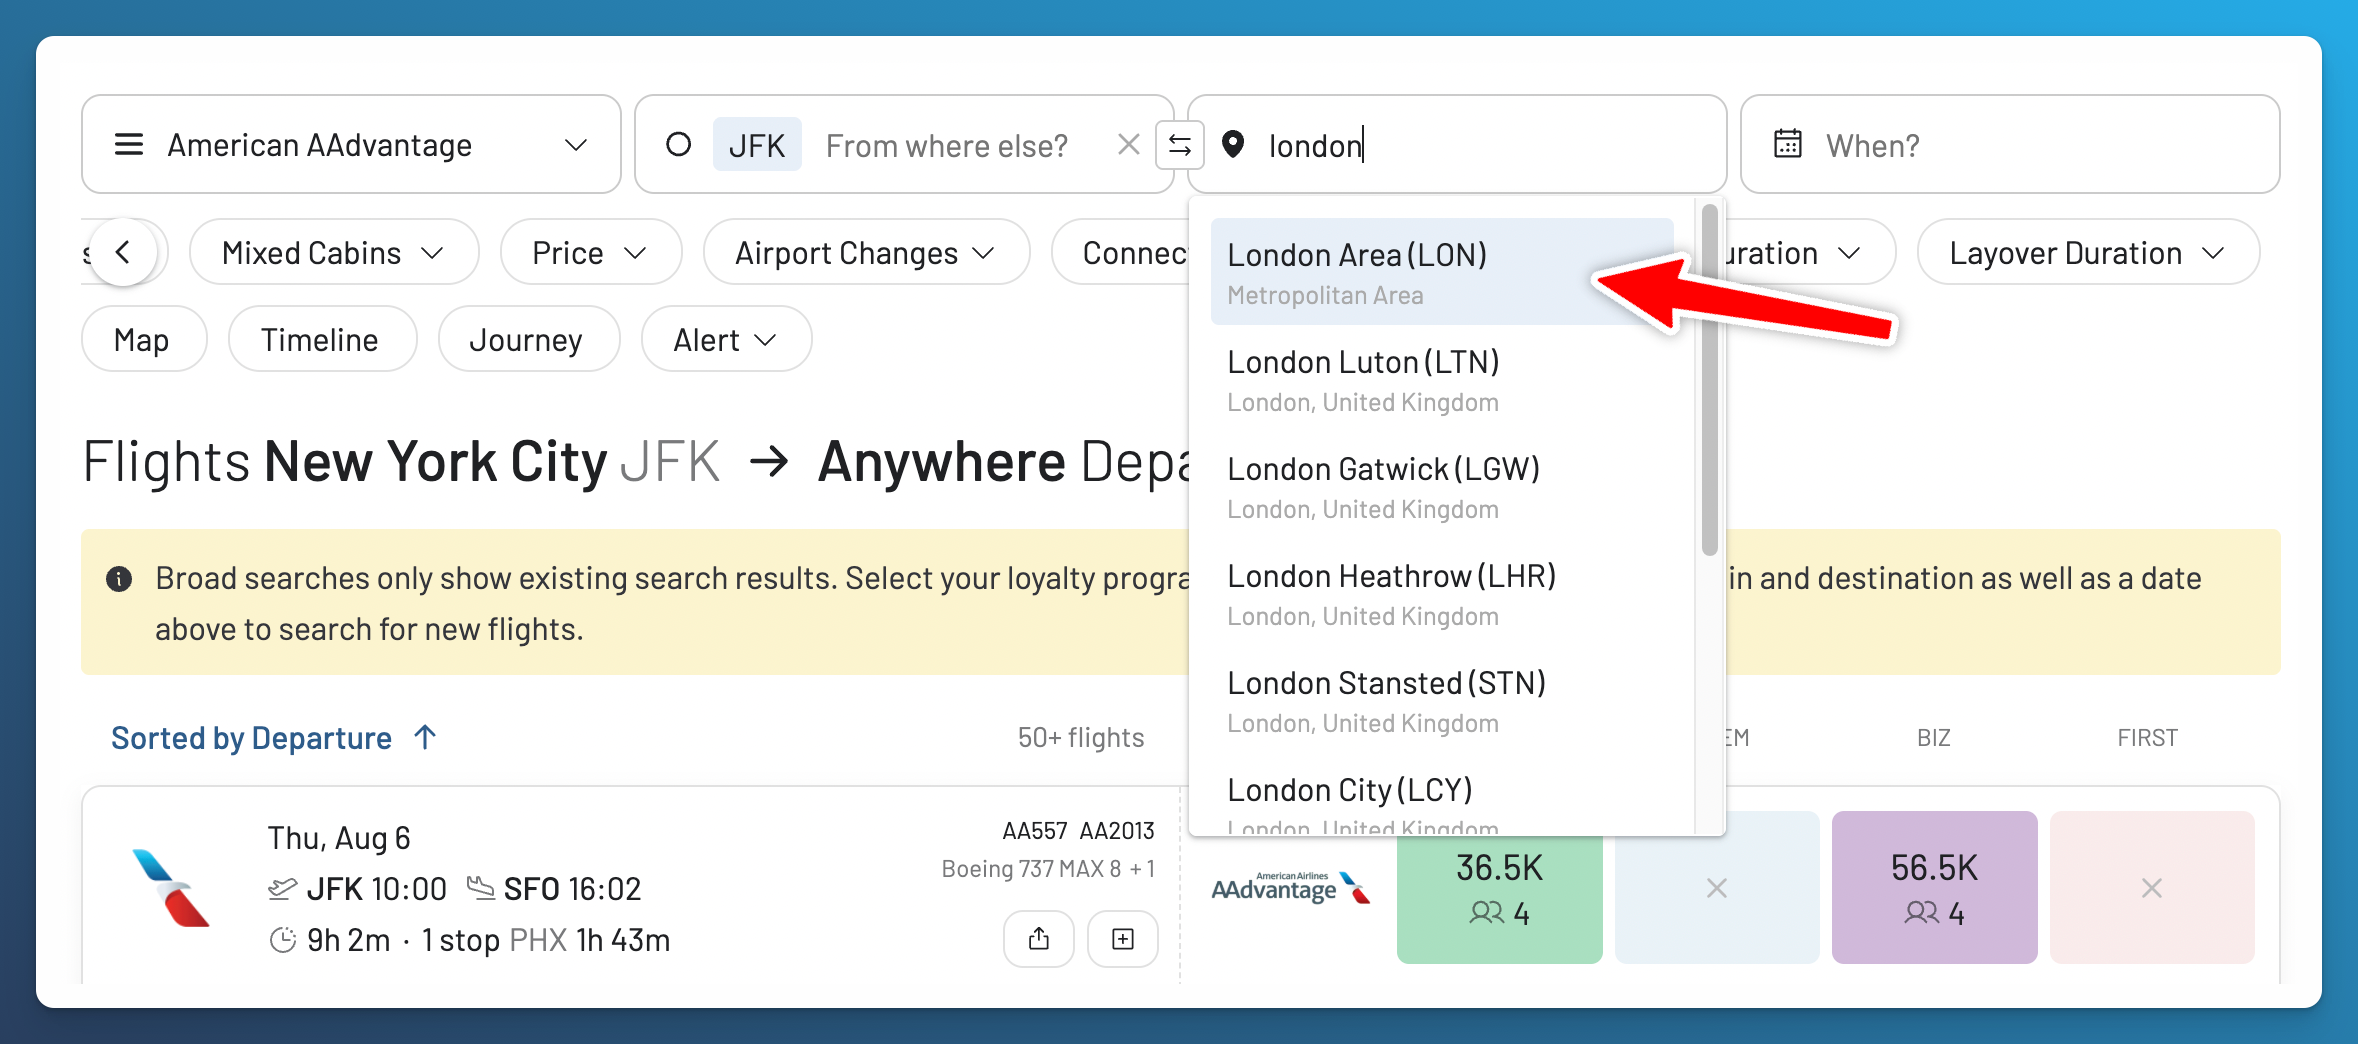Expand the Alert dropdown
Viewport: 2358px width, 1044px height.
tap(726, 340)
